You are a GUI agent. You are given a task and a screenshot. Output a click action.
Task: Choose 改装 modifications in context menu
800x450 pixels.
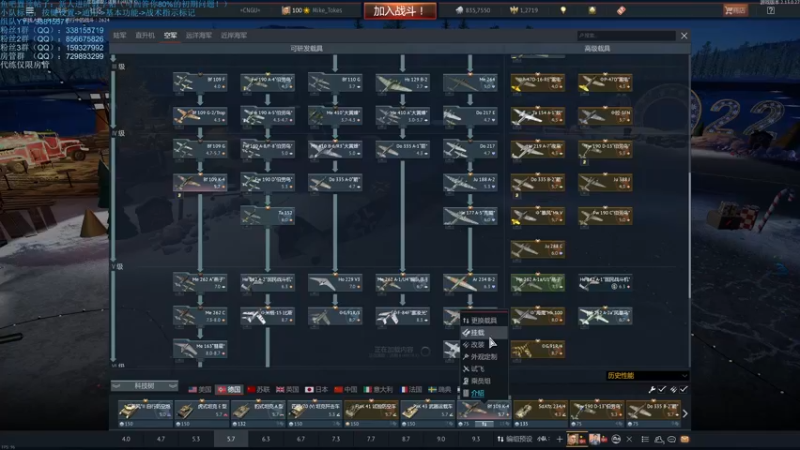(x=484, y=345)
